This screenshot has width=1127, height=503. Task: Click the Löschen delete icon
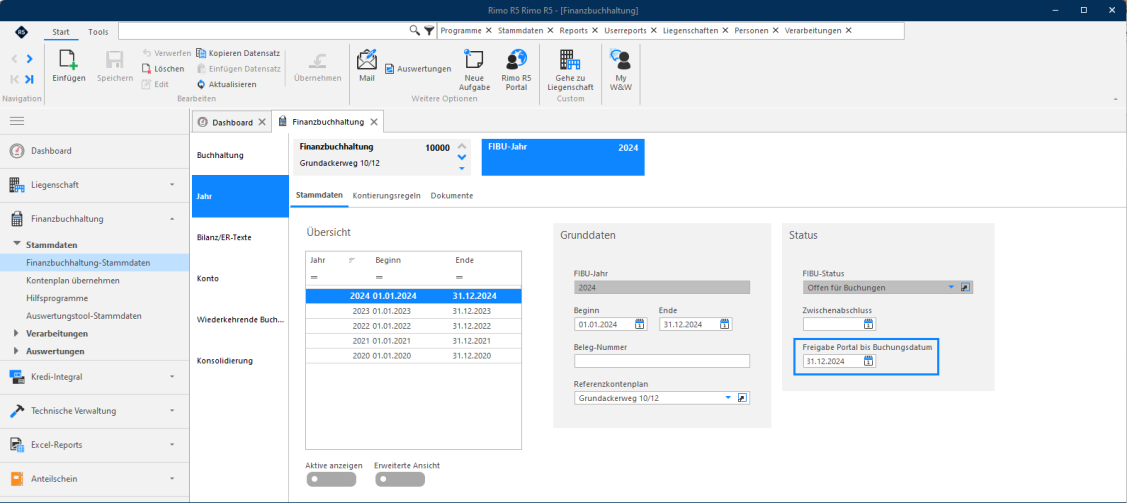point(146,68)
